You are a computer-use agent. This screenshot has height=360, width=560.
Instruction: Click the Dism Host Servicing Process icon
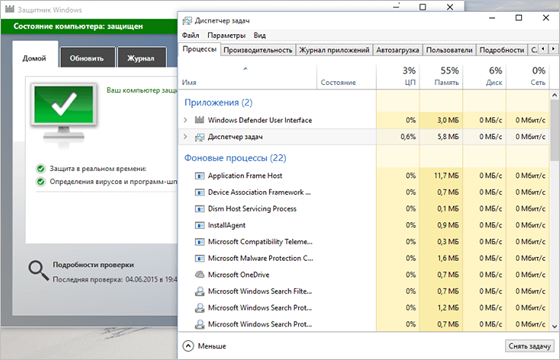point(199,209)
